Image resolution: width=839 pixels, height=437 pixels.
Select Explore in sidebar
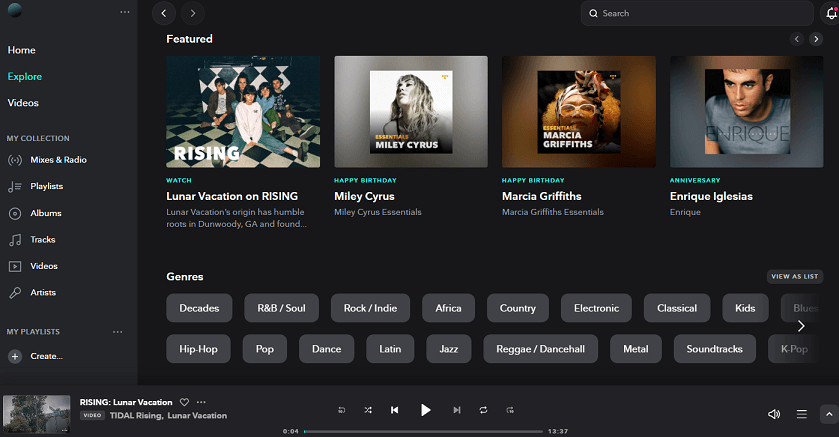[x=25, y=76]
